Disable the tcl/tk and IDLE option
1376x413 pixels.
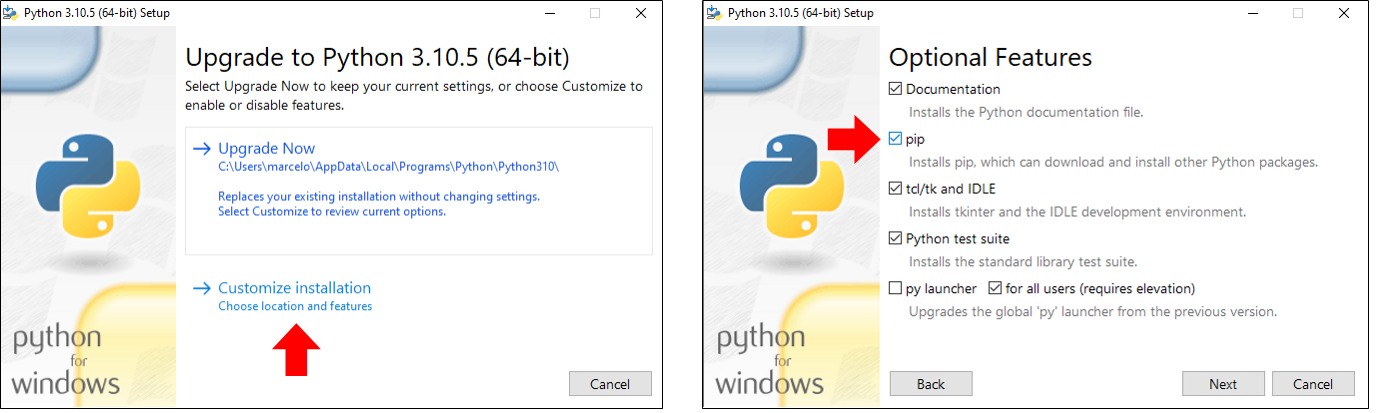896,189
